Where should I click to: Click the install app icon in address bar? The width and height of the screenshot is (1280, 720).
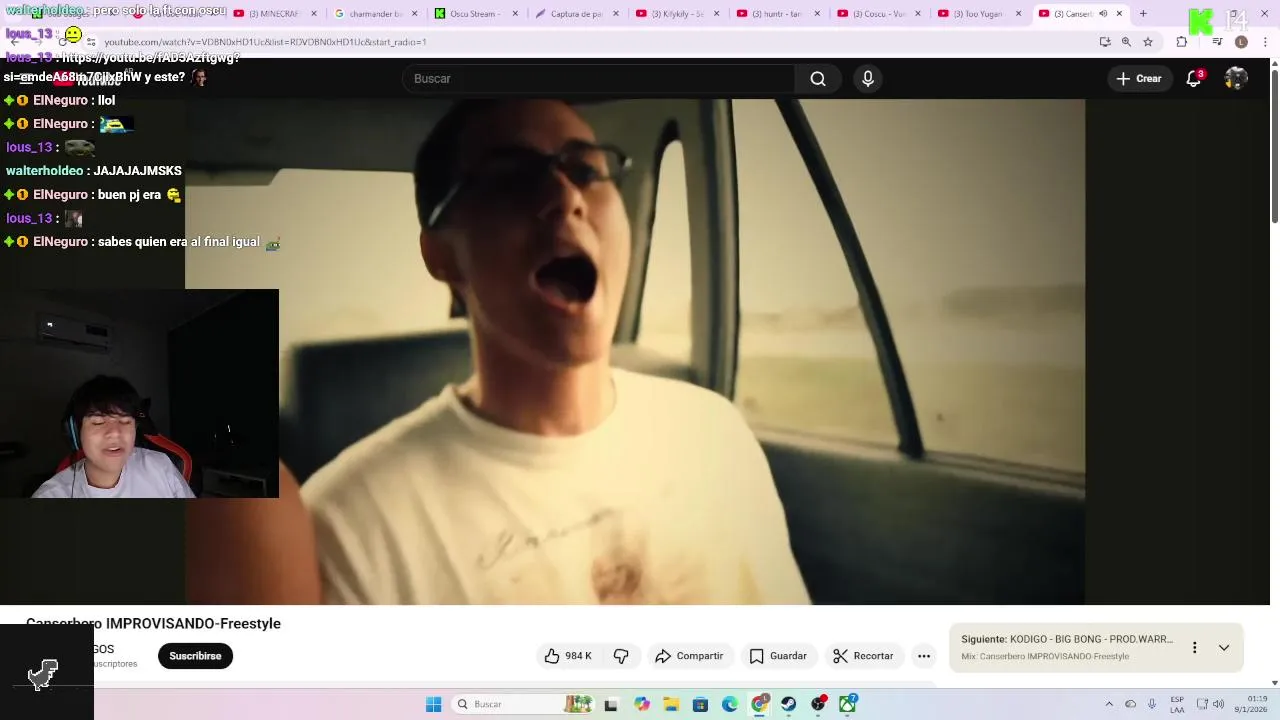click(1105, 42)
